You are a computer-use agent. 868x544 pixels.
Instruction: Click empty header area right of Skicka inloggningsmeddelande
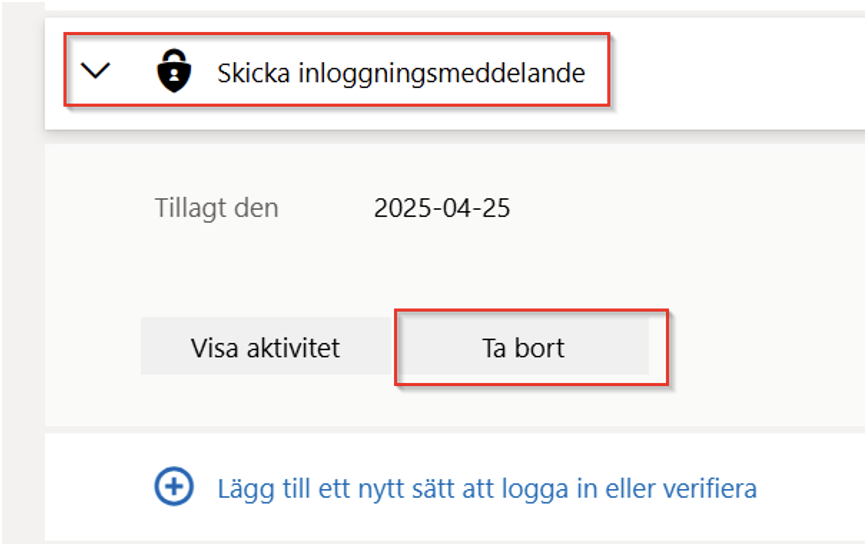736,73
